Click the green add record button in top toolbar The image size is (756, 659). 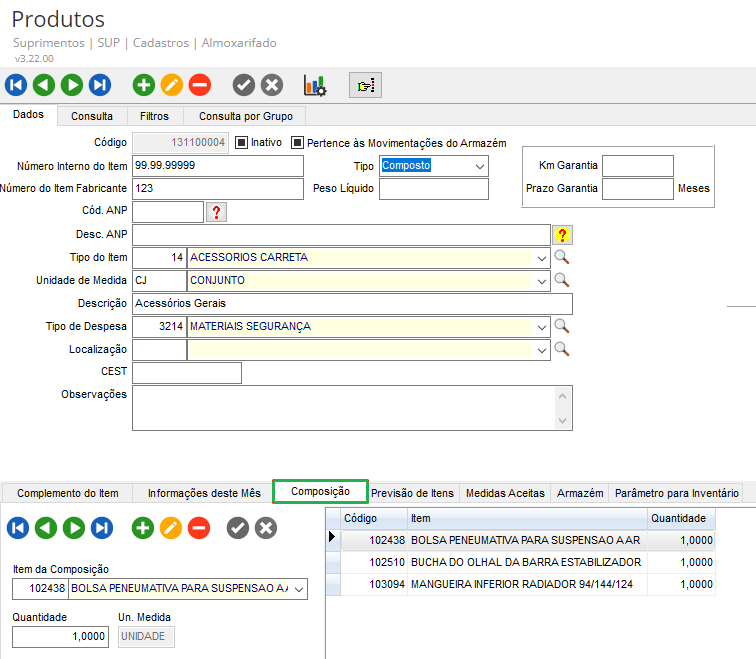pos(144,85)
